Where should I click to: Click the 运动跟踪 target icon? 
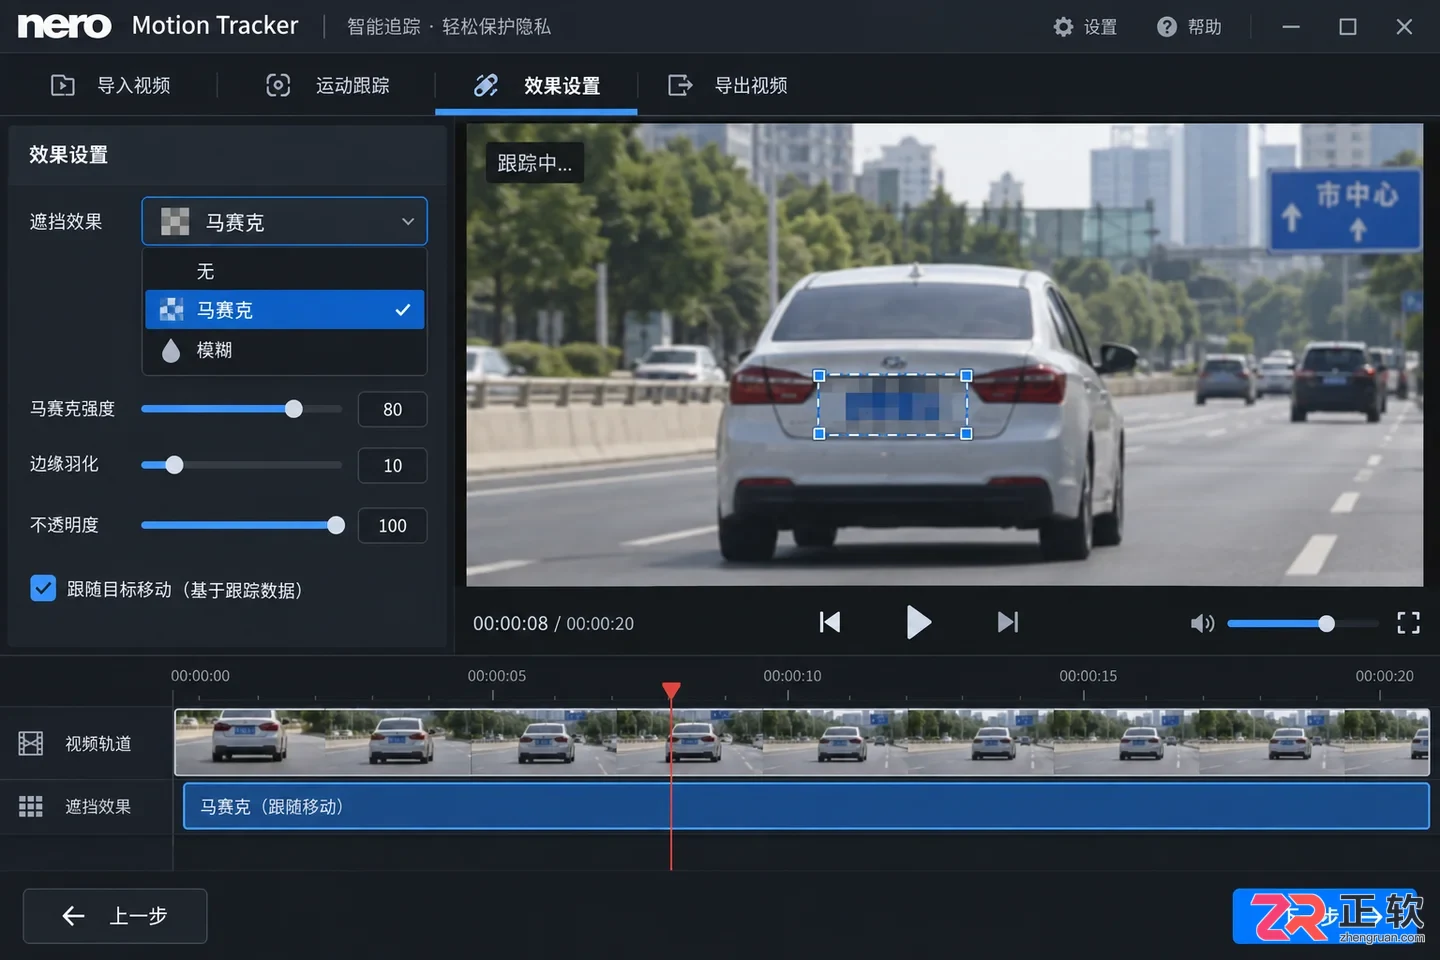tap(278, 85)
